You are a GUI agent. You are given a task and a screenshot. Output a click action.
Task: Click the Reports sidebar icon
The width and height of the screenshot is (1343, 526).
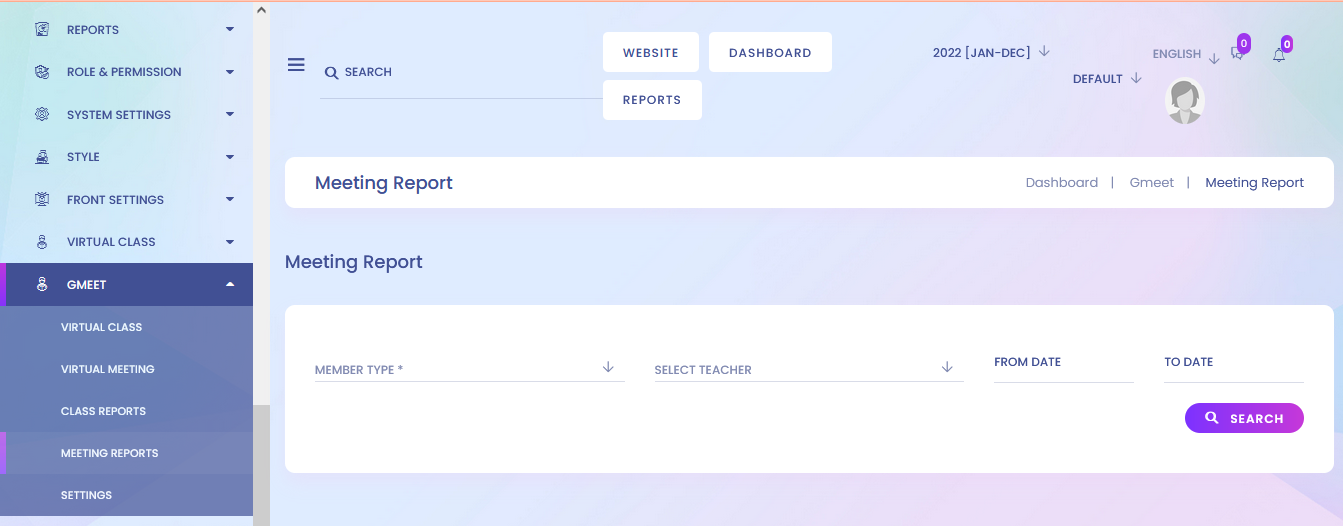[x=42, y=30]
